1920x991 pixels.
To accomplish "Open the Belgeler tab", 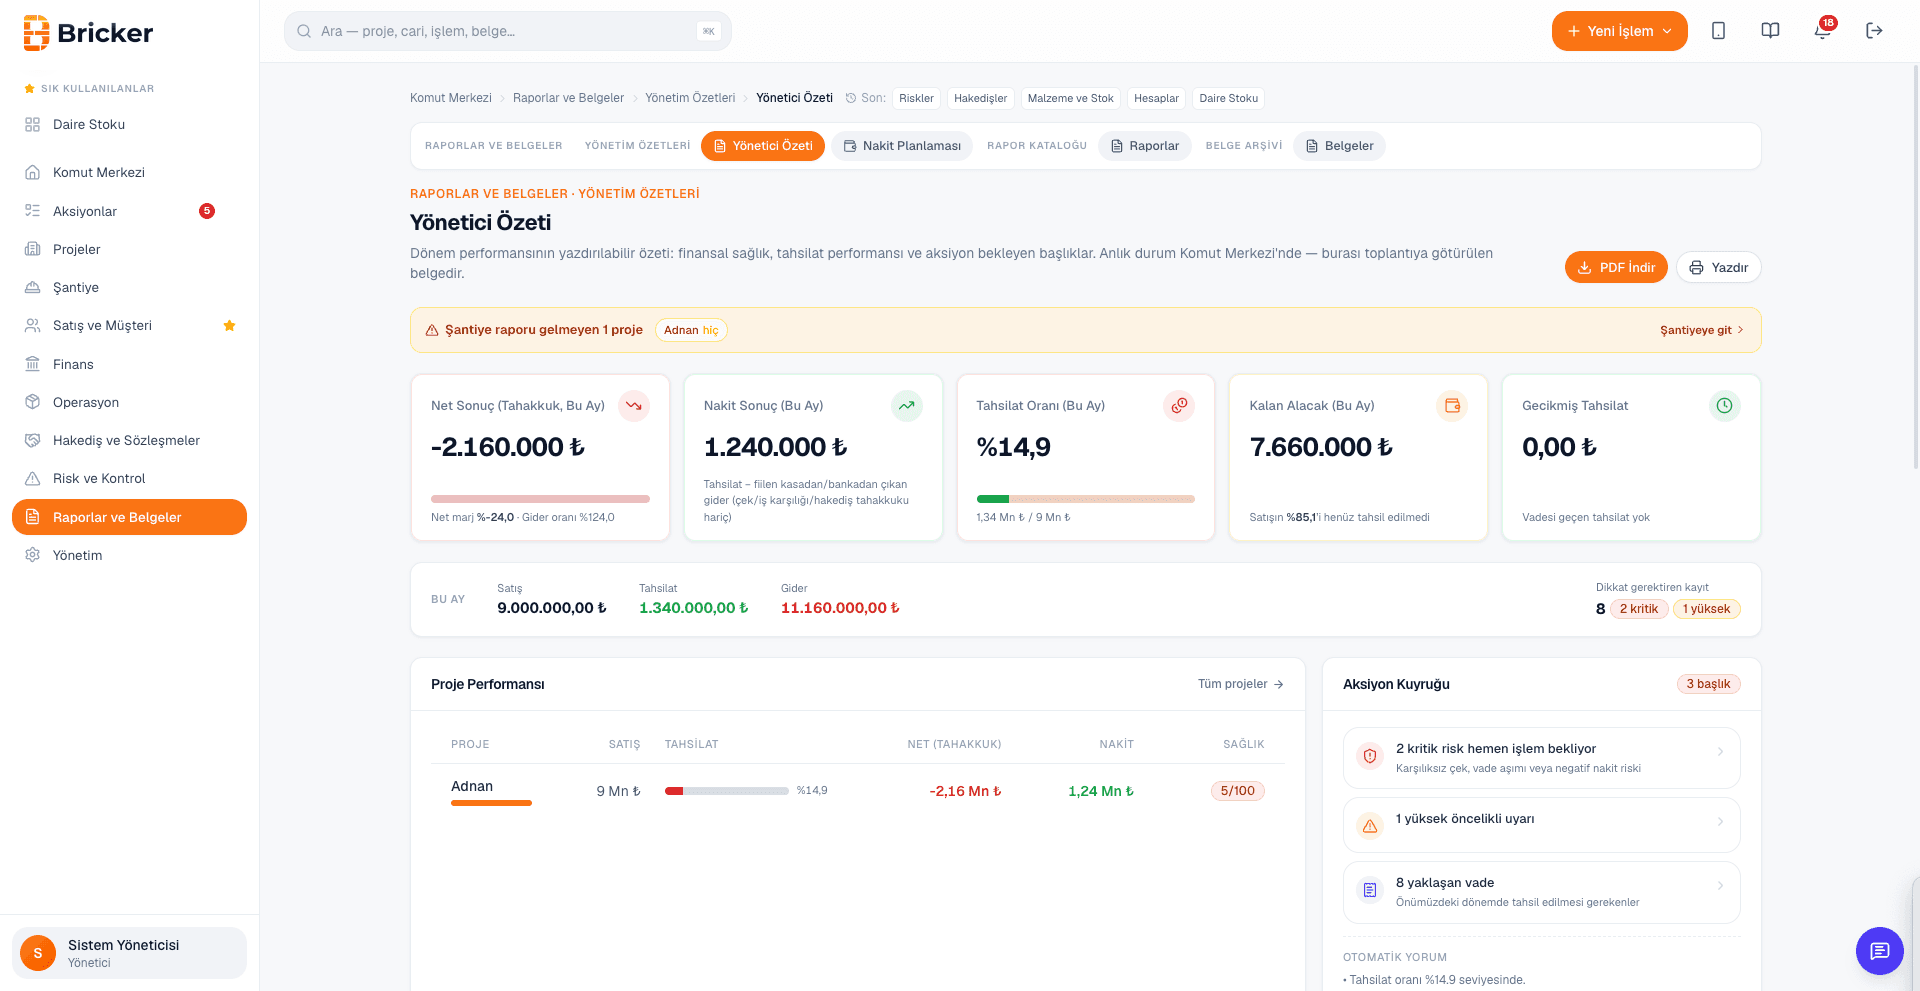I will (1339, 146).
